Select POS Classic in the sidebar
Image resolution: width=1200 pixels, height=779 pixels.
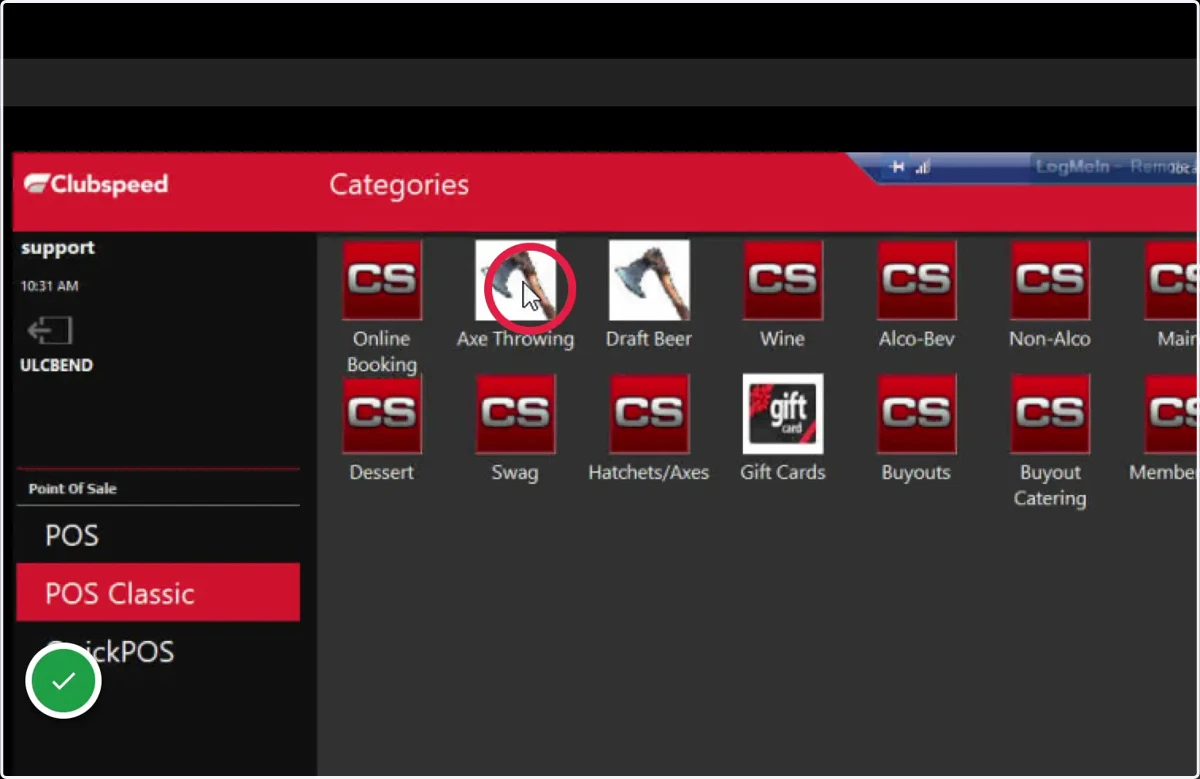pyautogui.click(x=158, y=593)
